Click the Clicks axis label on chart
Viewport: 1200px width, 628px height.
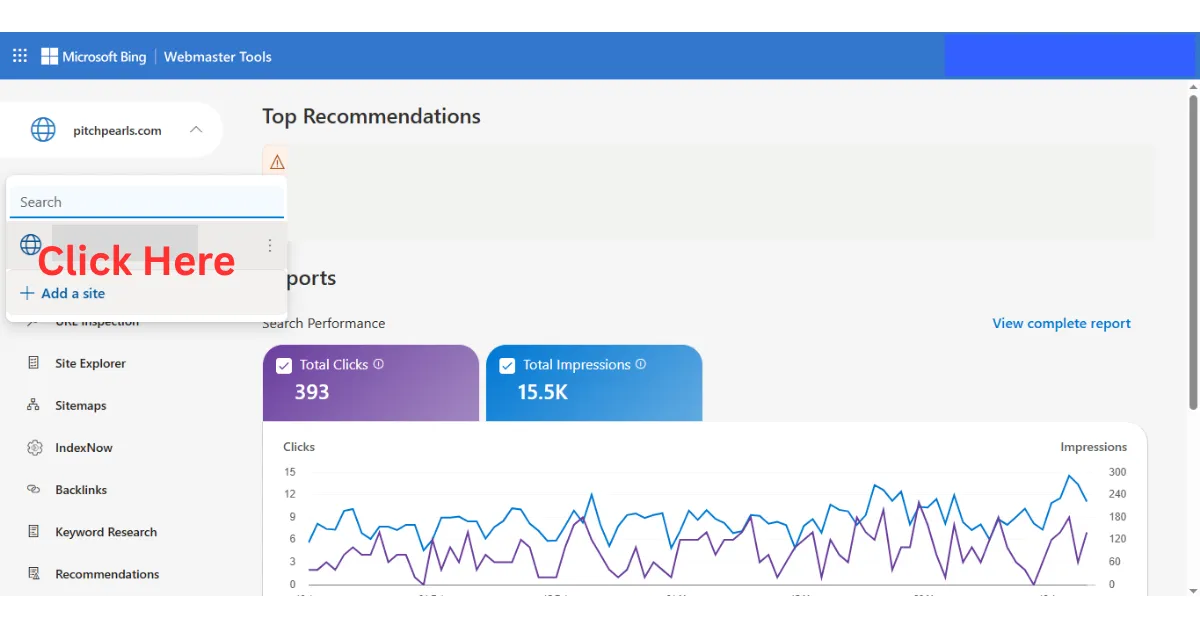point(299,447)
